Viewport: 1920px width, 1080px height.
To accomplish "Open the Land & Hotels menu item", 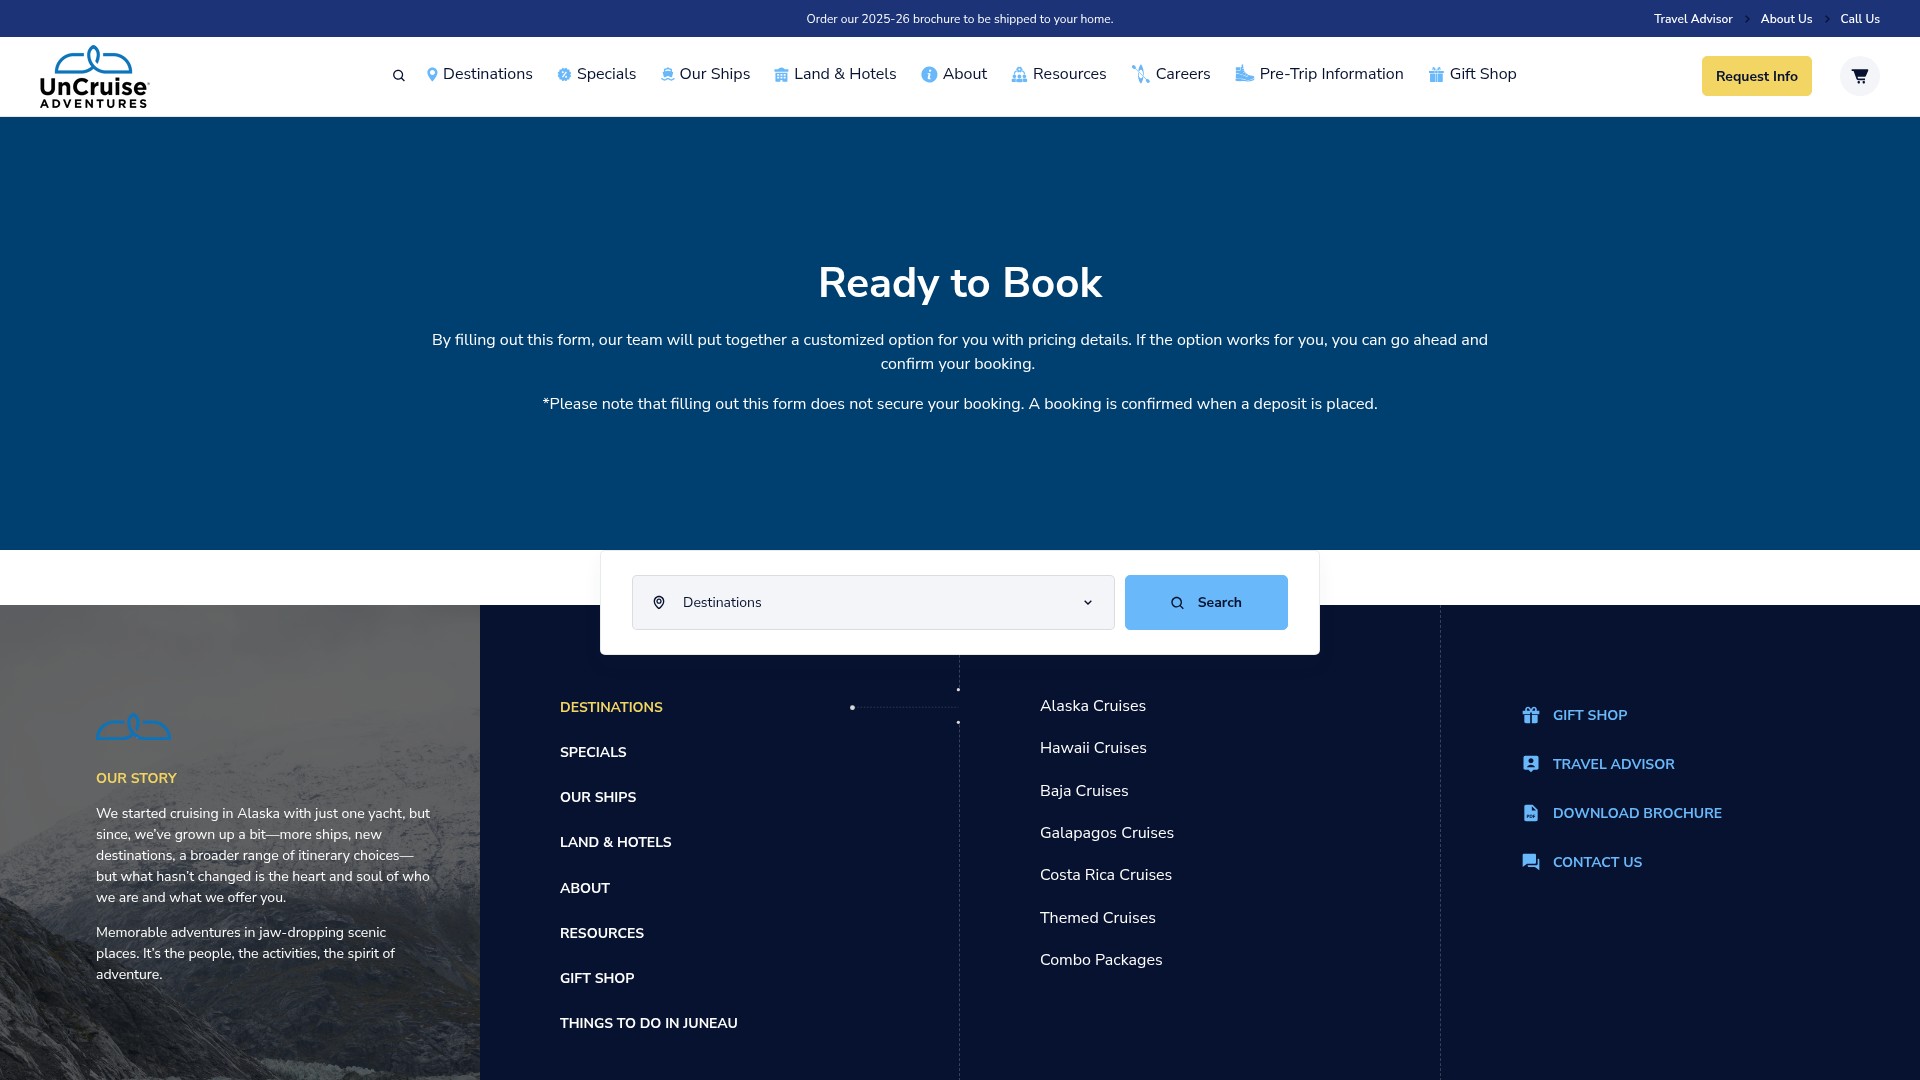I will point(845,74).
